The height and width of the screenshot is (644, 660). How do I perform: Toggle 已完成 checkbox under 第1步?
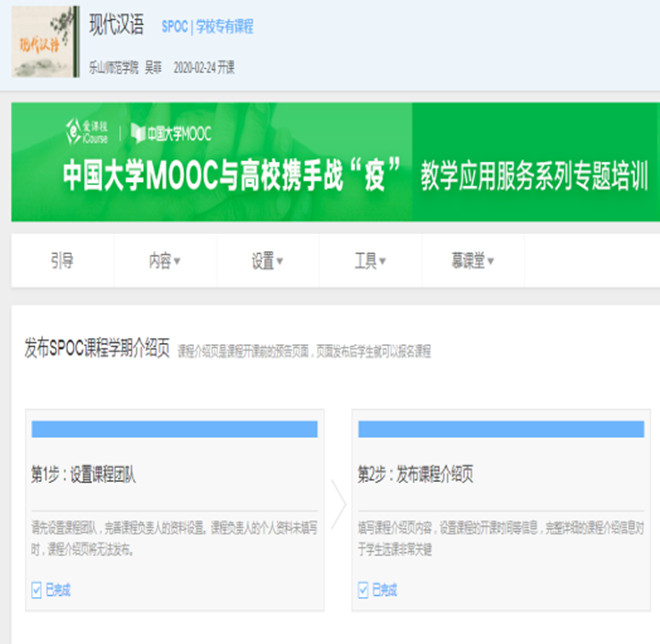click(37, 589)
